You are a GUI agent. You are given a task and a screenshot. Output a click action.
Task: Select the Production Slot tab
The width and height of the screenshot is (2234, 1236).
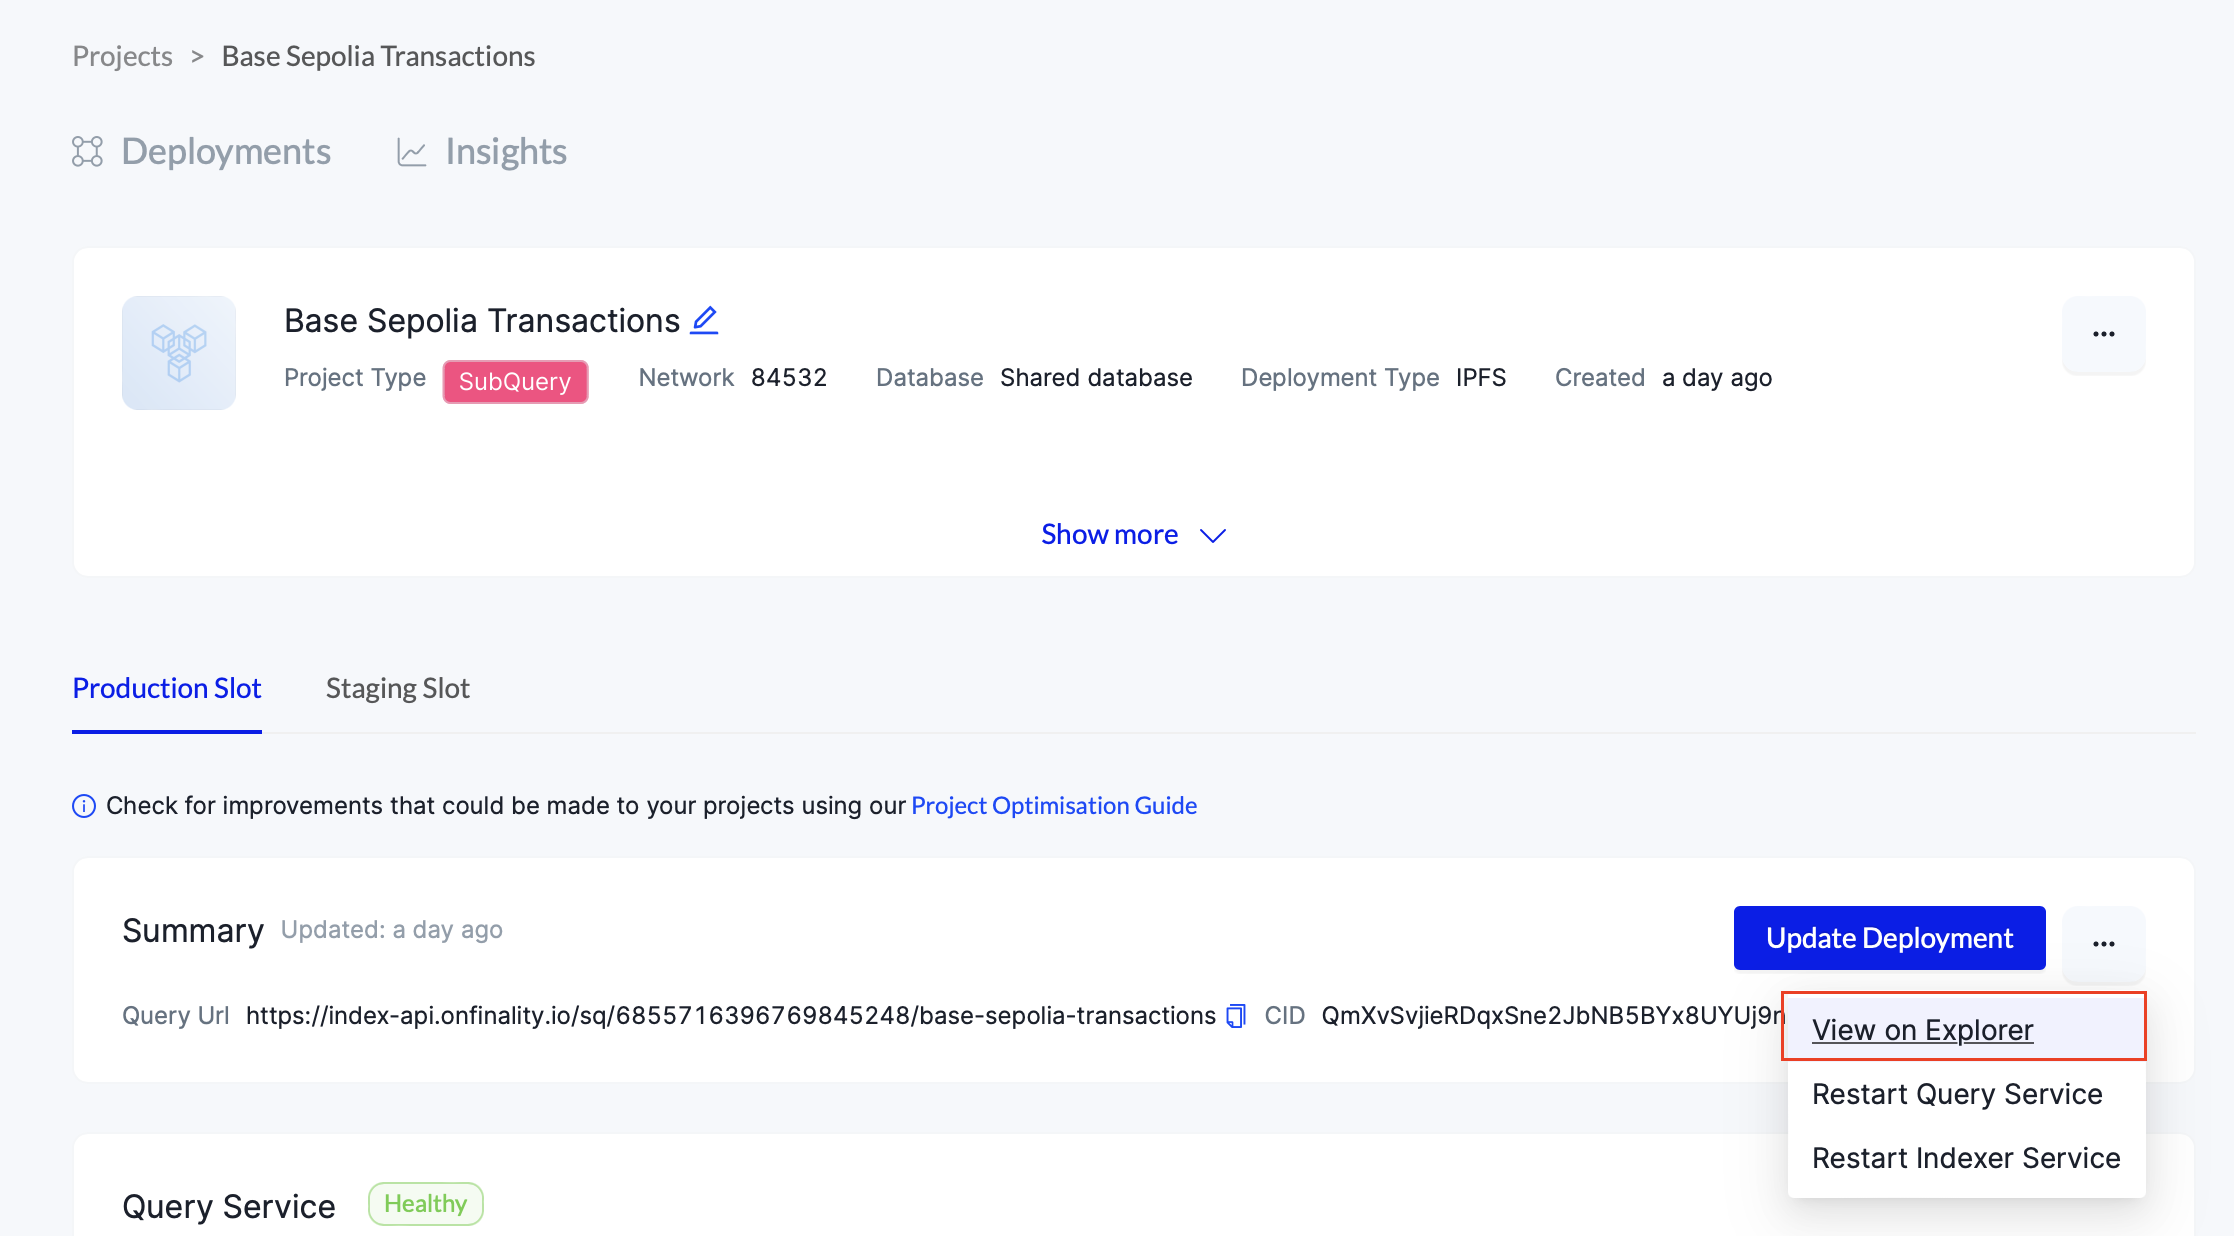[x=167, y=689]
